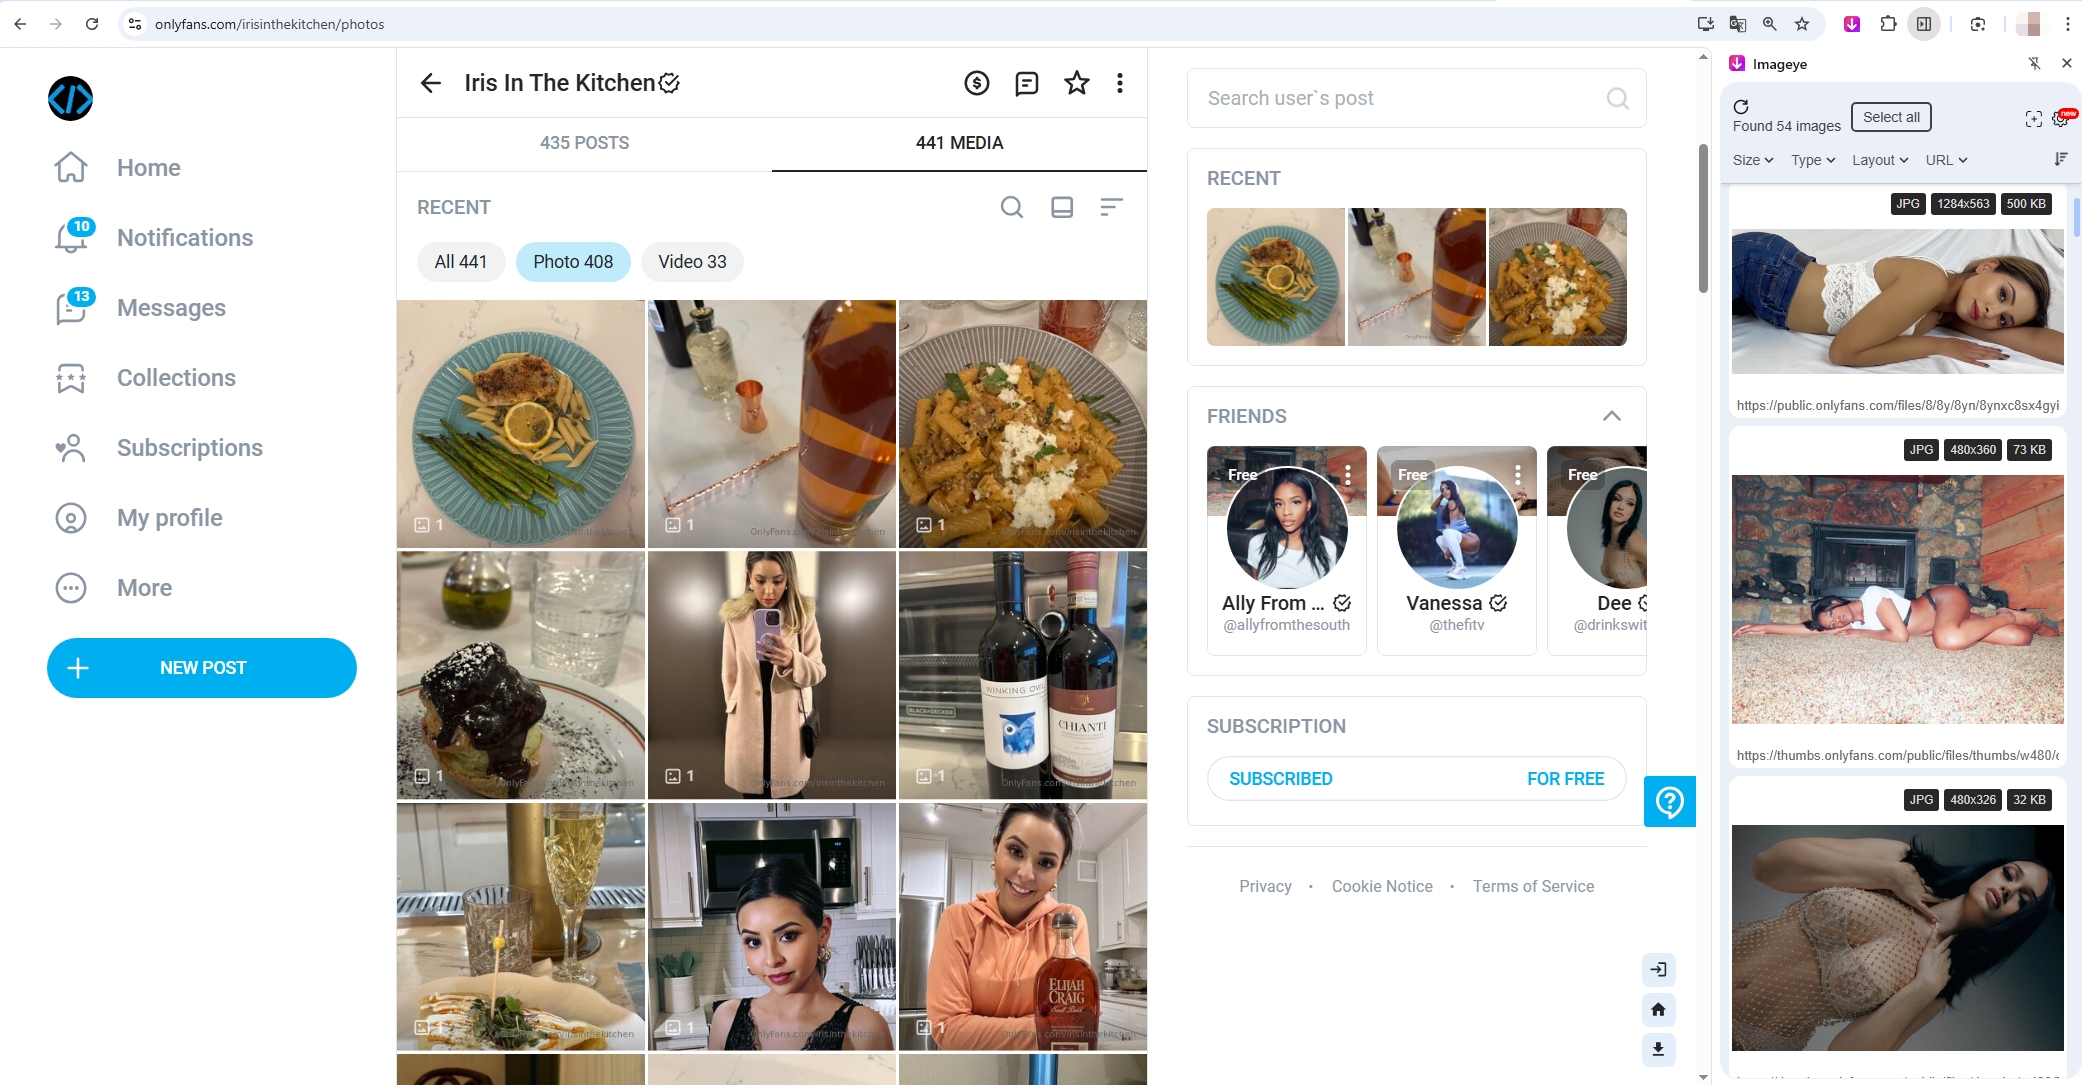
Task: Open the chicken and asparagus plate photo
Action: click(521, 424)
